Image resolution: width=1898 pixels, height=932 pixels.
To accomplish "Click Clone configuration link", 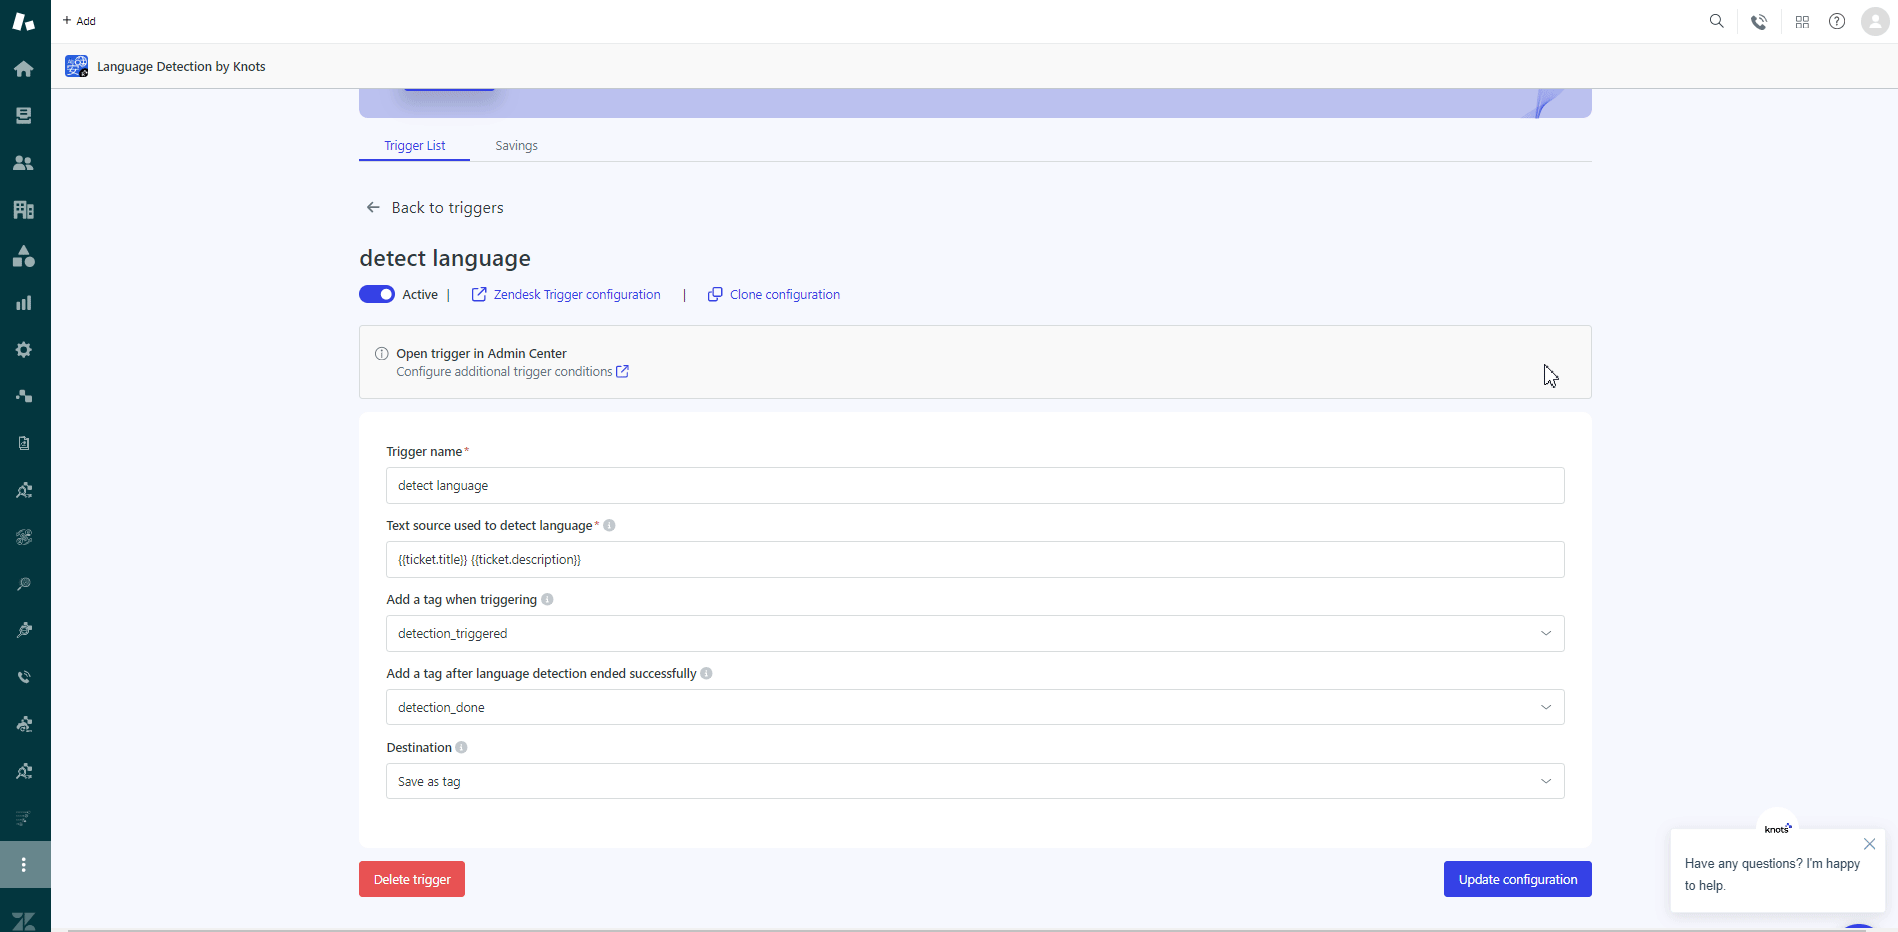I will coord(774,294).
